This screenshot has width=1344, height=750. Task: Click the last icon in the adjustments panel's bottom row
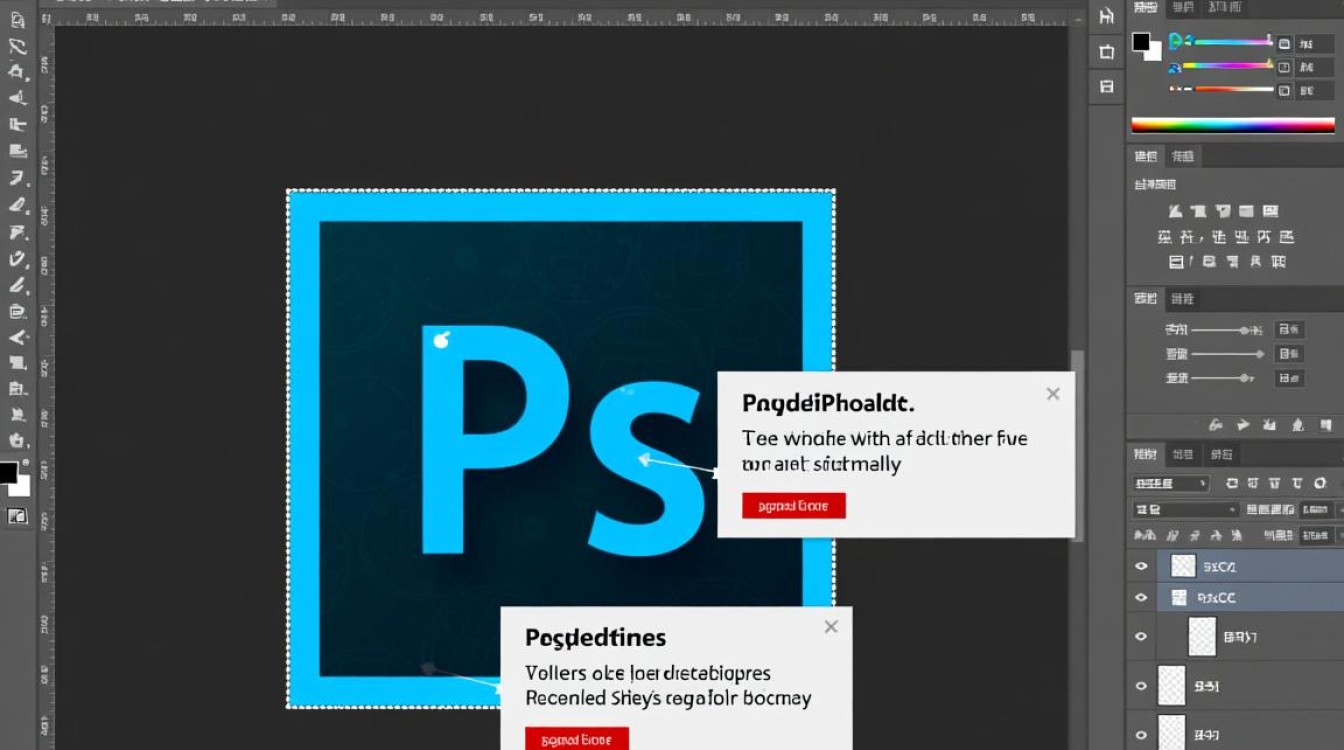pyautogui.click(x=1279, y=262)
